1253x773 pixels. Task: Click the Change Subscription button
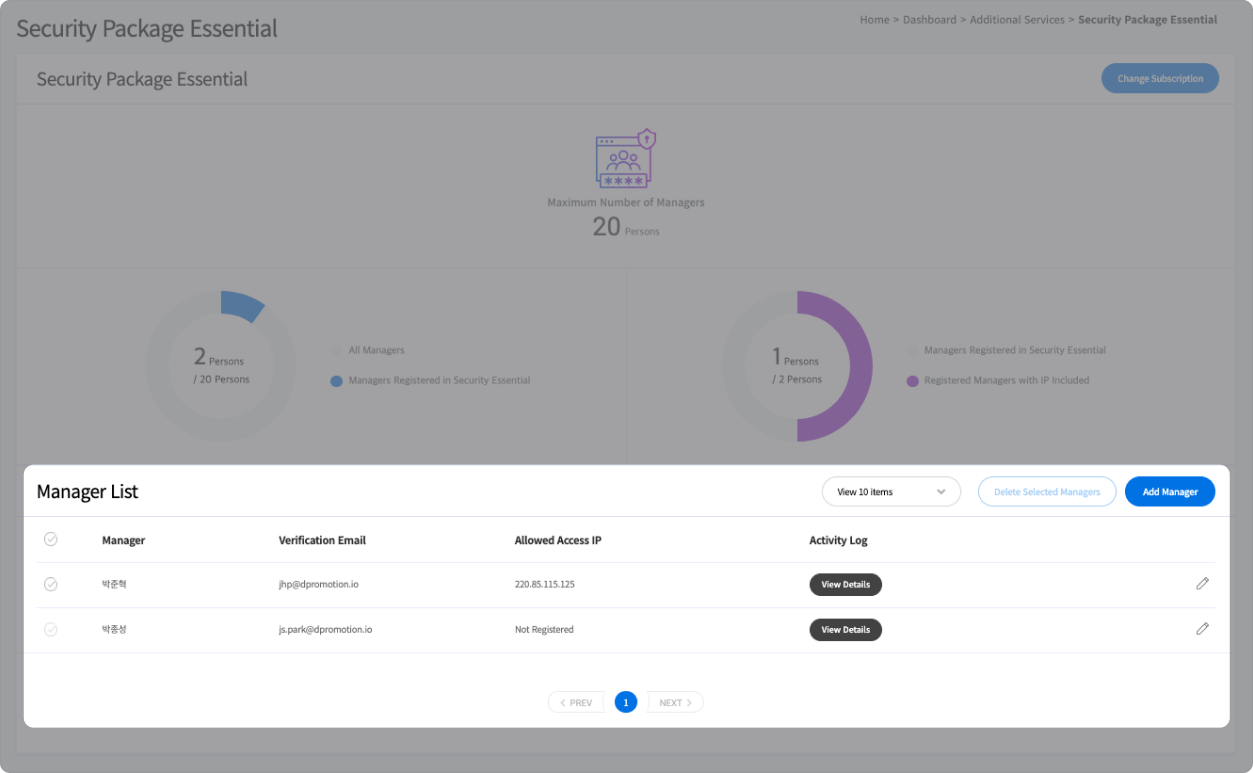click(x=1159, y=79)
